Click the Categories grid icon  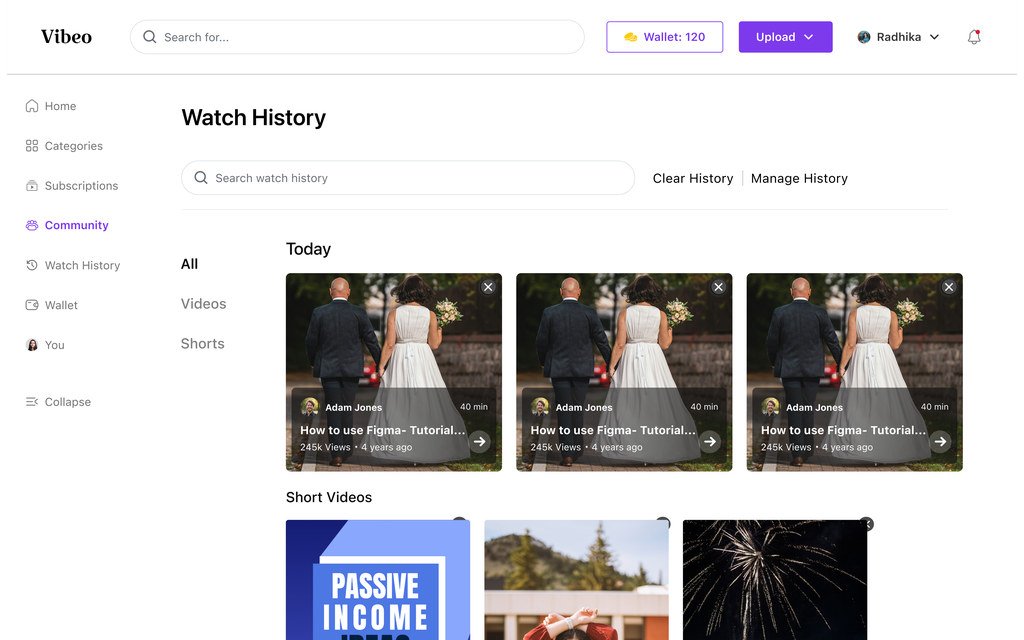coord(31,146)
